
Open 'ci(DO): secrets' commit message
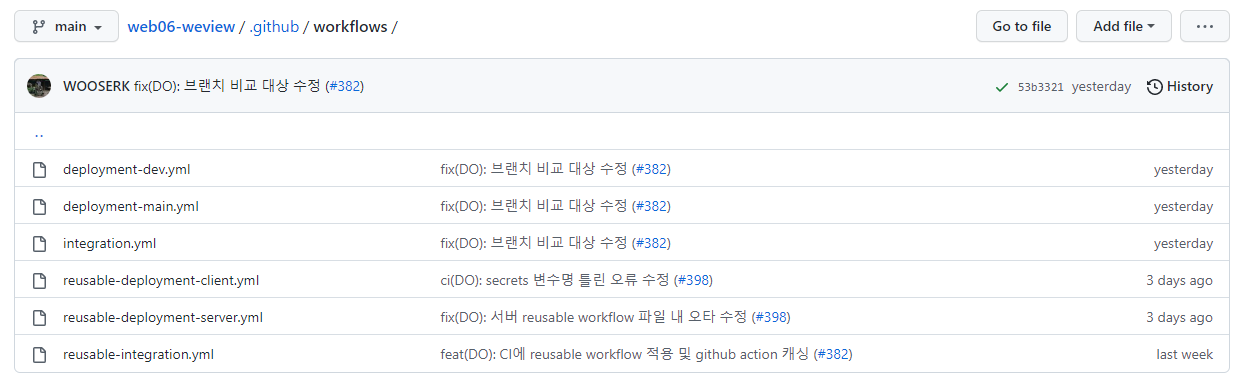click(x=555, y=280)
